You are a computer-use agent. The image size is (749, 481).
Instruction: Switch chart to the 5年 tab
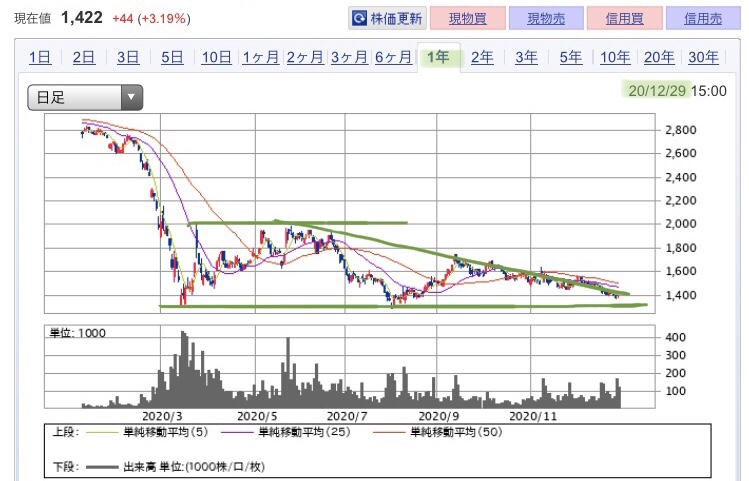coord(570,58)
